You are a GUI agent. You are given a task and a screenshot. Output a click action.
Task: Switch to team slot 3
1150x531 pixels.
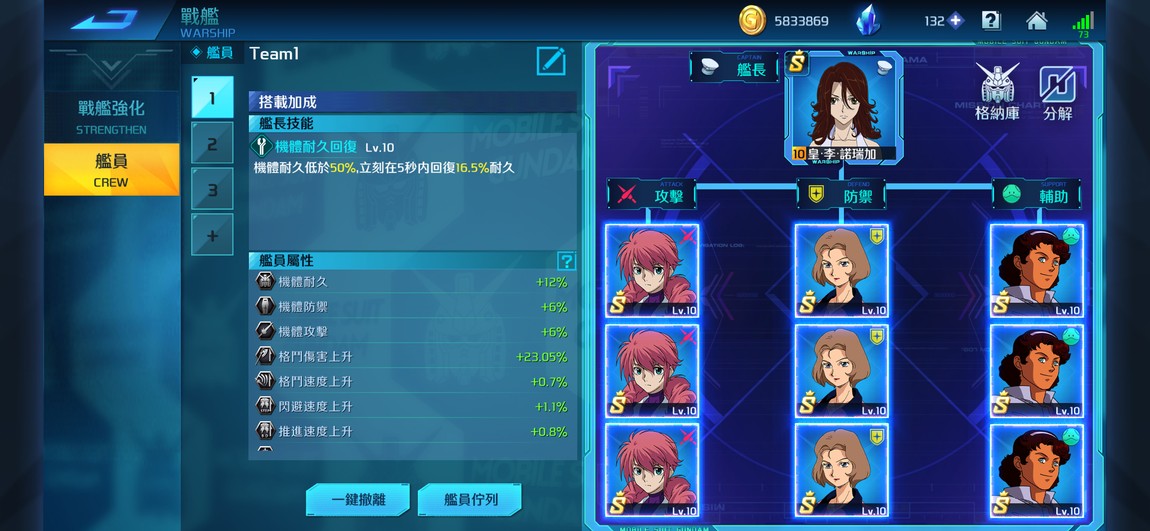pos(212,189)
